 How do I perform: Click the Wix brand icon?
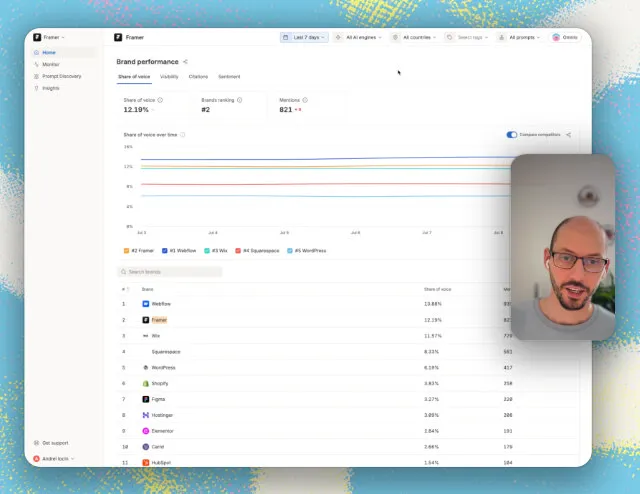146,336
